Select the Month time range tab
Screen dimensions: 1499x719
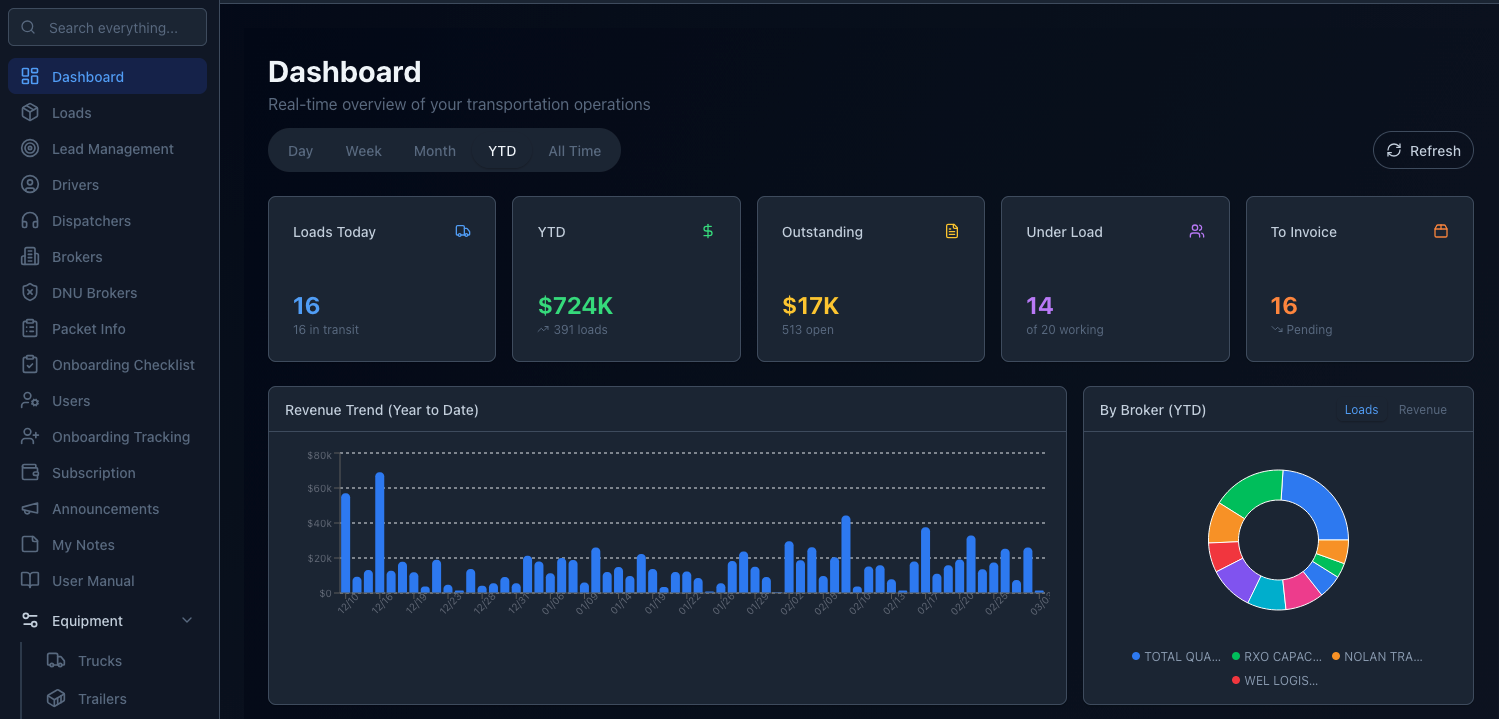coord(434,151)
